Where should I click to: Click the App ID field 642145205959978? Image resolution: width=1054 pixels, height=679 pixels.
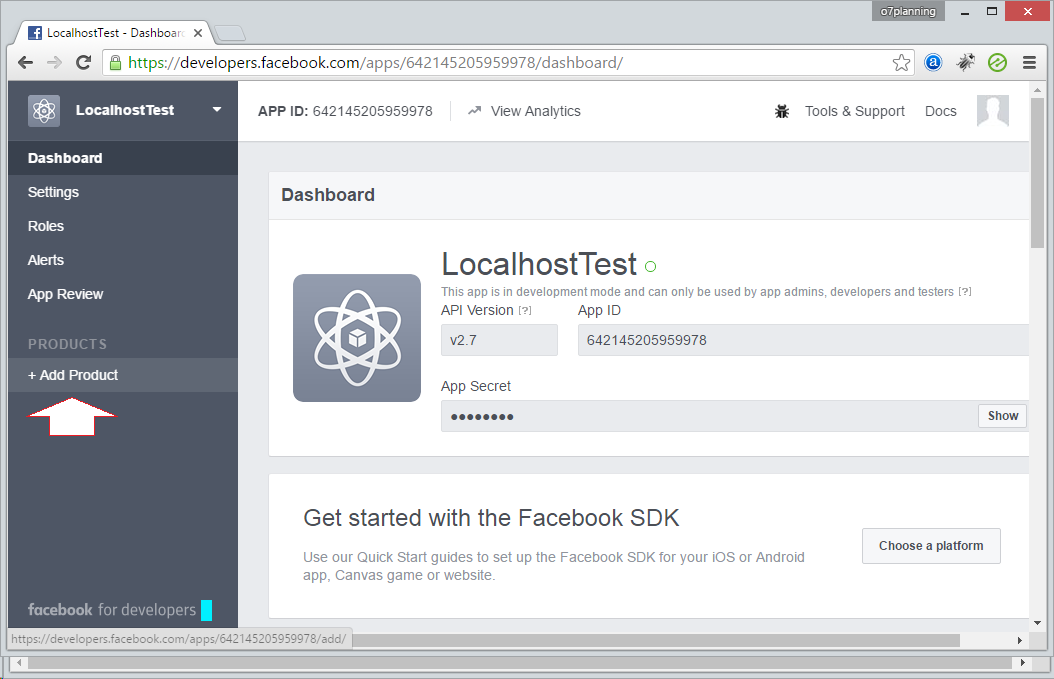click(x=803, y=340)
